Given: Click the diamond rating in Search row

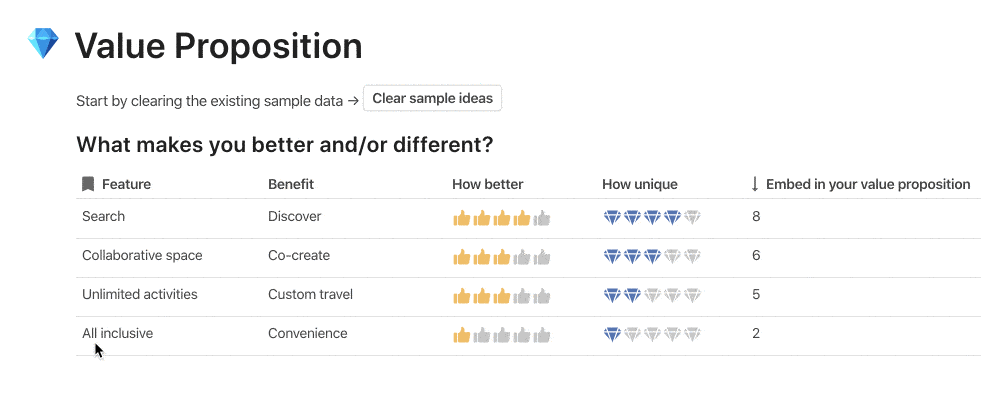Looking at the screenshot, I should [x=651, y=217].
